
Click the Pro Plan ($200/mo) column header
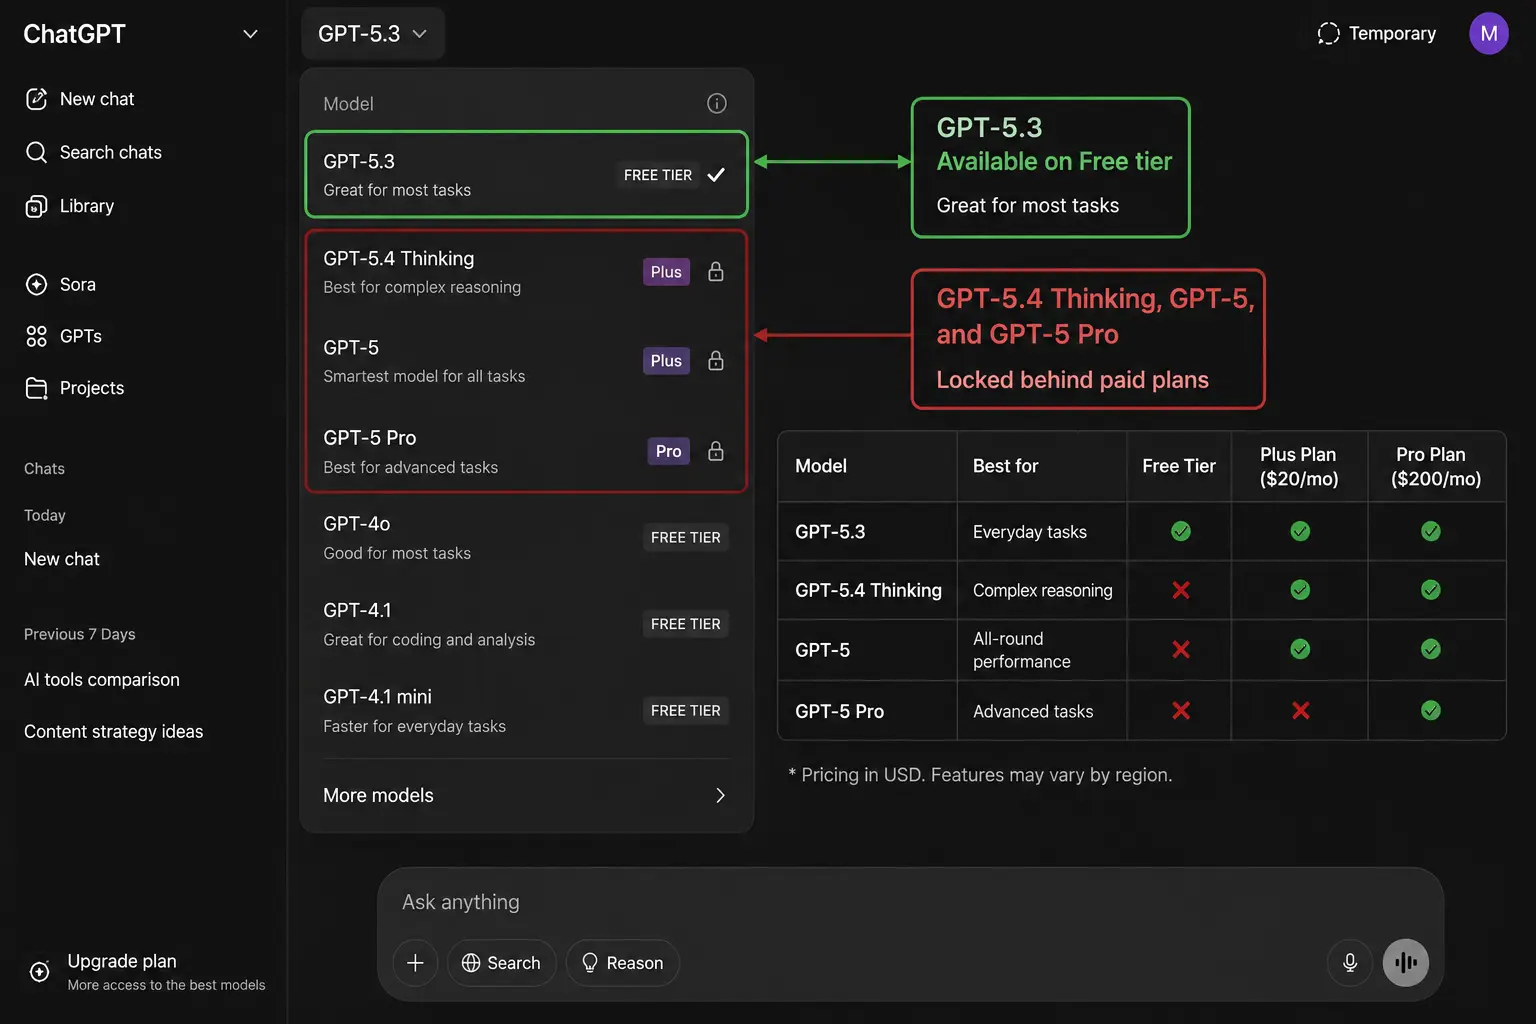coord(1436,466)
